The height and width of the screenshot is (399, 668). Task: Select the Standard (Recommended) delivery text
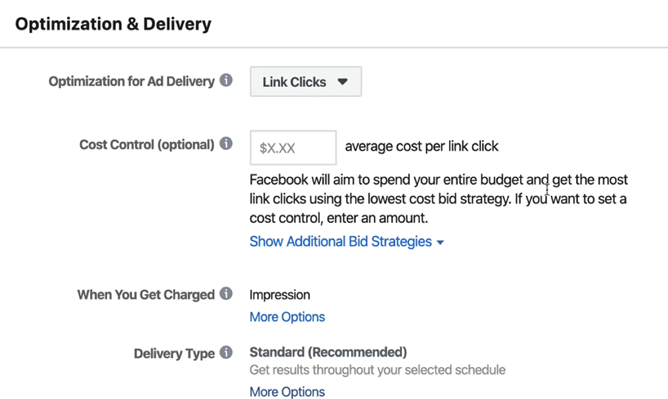click(x=328, y=352)
